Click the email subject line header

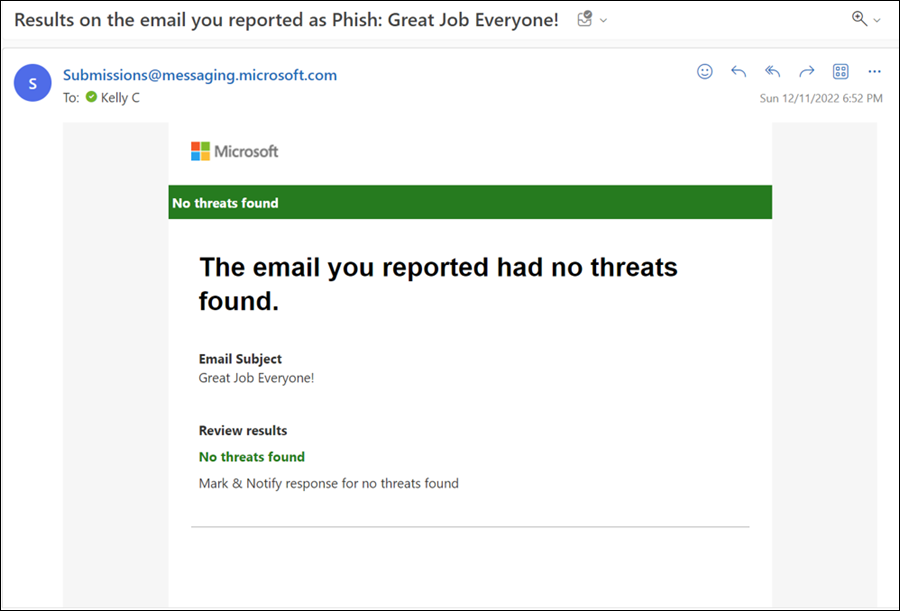[286, 19]
